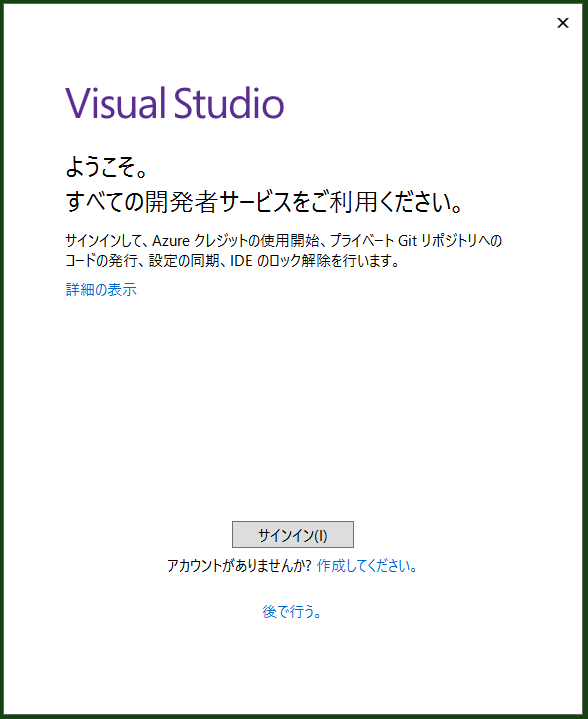Close the Visual Studio welcome dialog
The width and height of the screenshot is (588, 719).
(563, 23)
